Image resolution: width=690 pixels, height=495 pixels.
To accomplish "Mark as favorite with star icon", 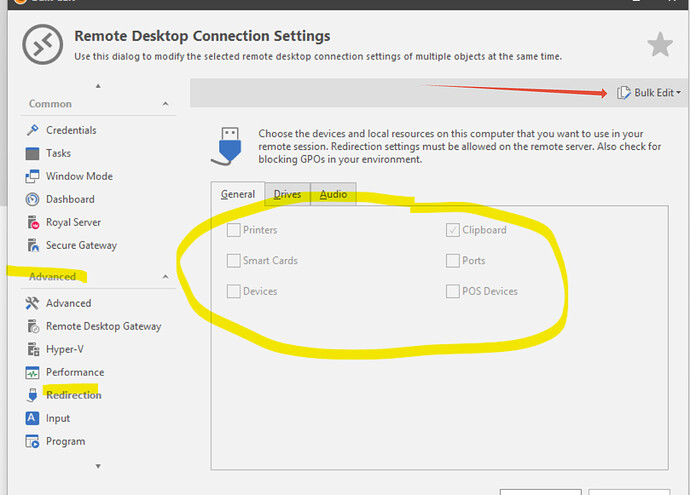I will tap(659, 45).
